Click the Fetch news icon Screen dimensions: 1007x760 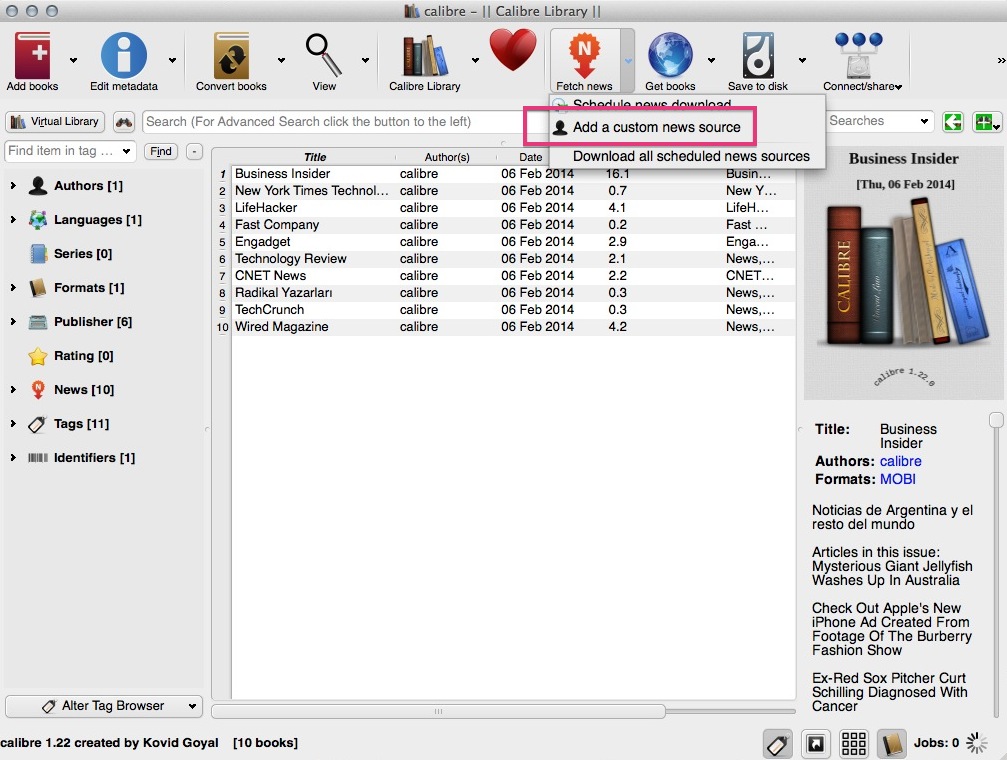(x=584, y=56)
